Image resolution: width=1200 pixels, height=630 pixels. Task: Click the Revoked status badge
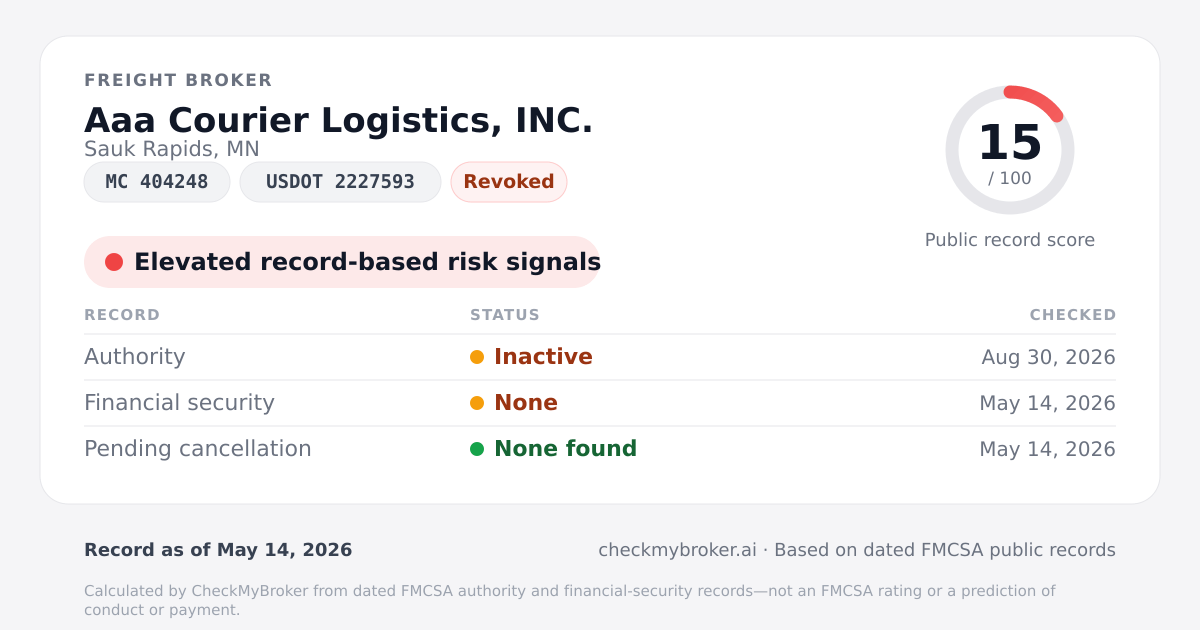click(509, 182)
